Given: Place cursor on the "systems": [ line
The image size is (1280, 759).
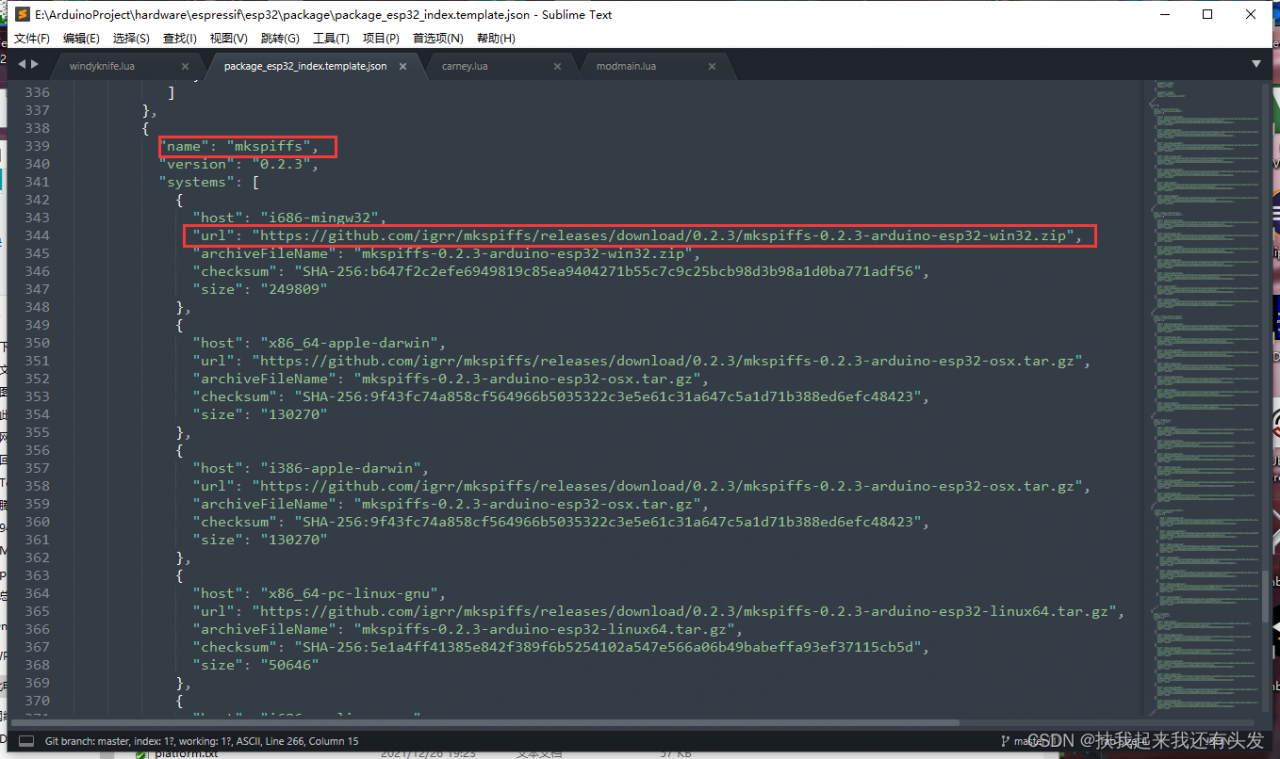Looking at the screenshot, I should [x=209, y=182].
